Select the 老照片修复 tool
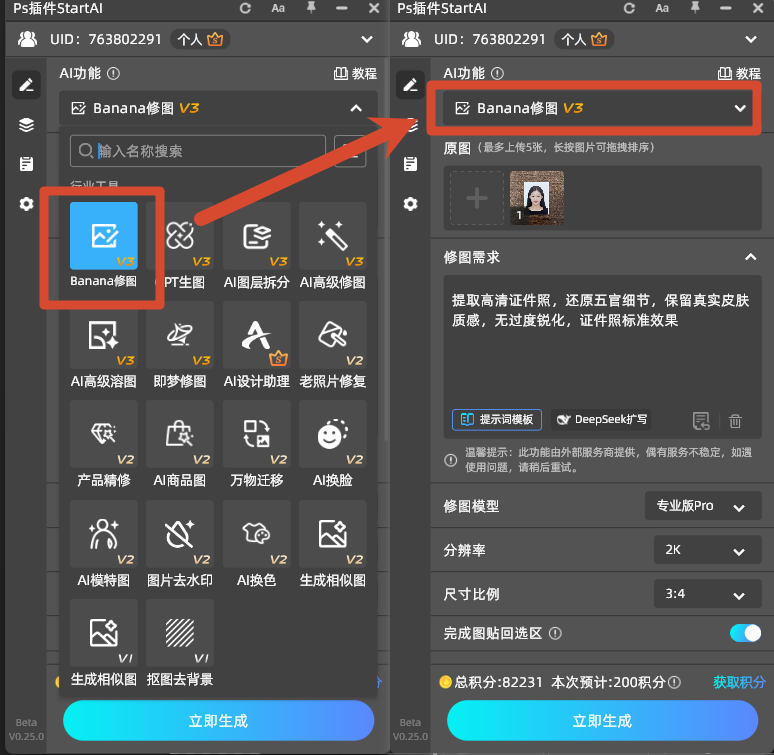Image resolution: width=774 pixels, height=755 pixels. click(333, 335)
